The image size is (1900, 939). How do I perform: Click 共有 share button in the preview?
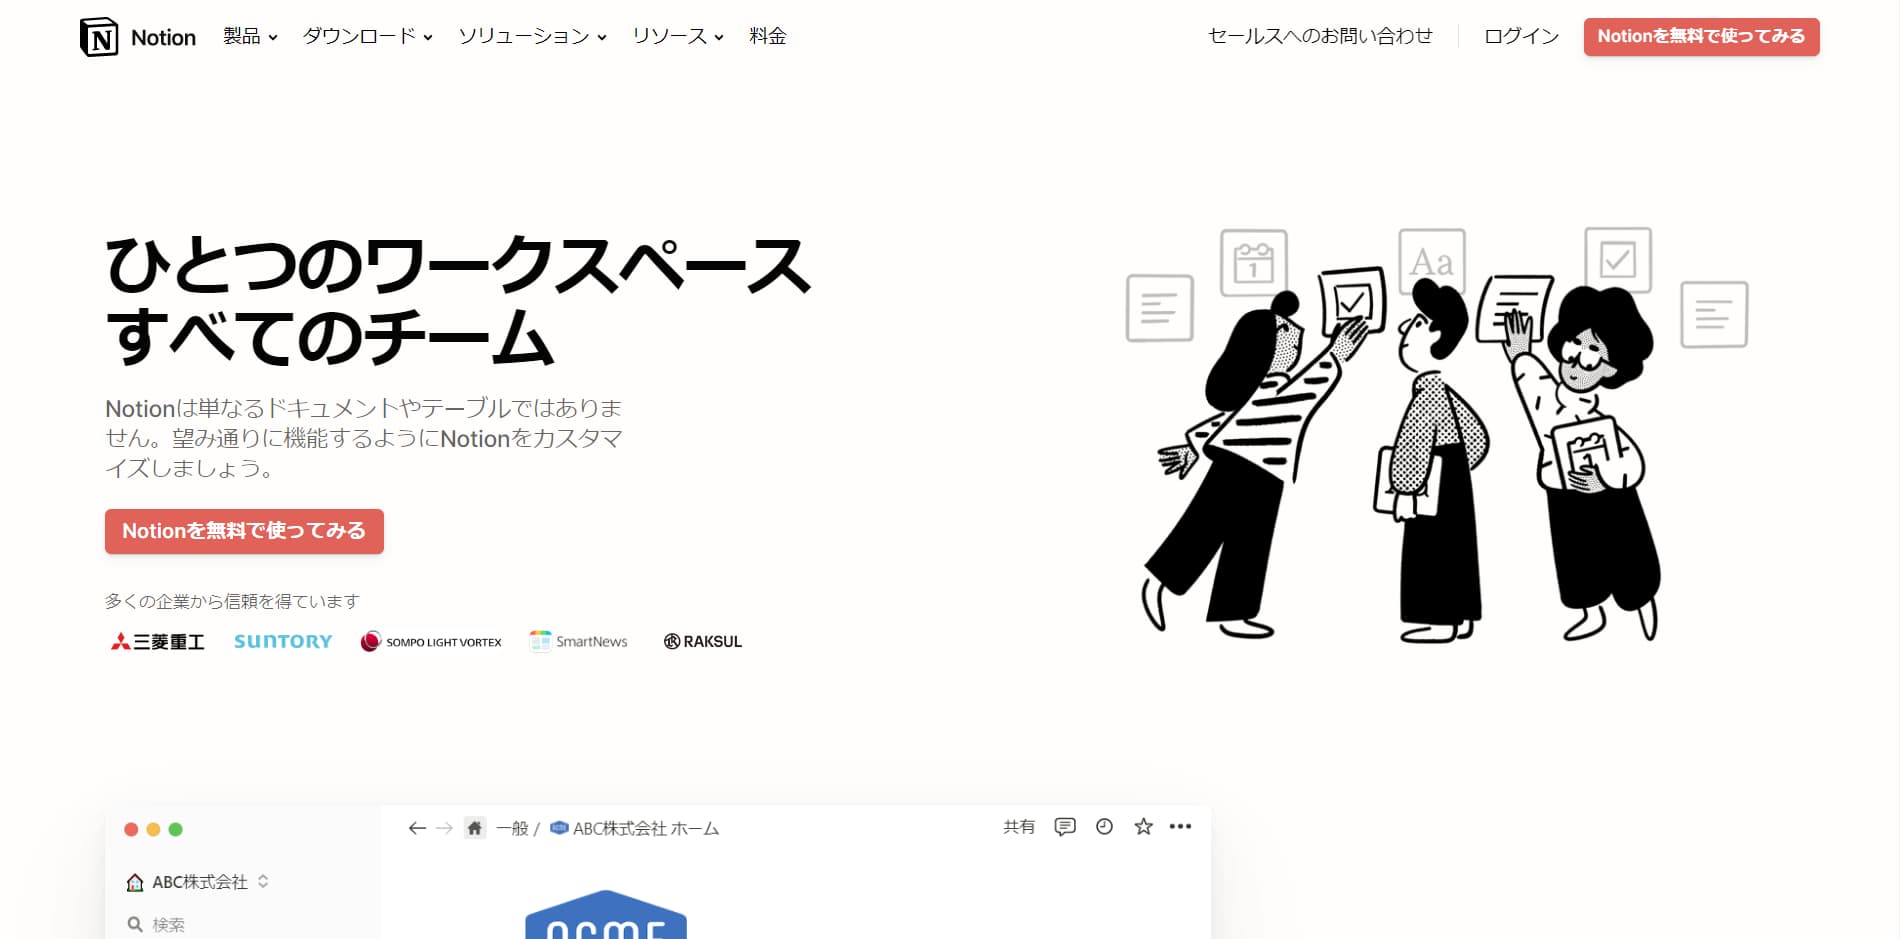coord(1019,827)
